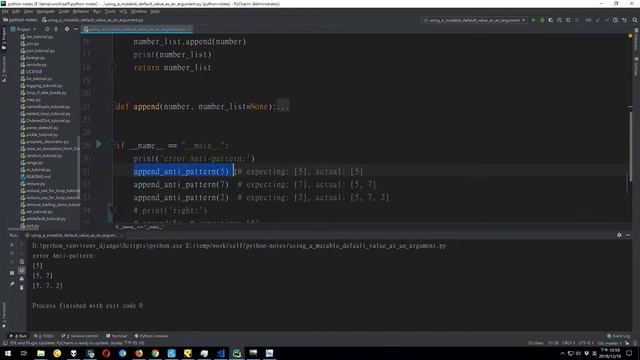This screenshot has width=640, height=360.
Task: Open project view settings gear
Action: pos(67,29)
